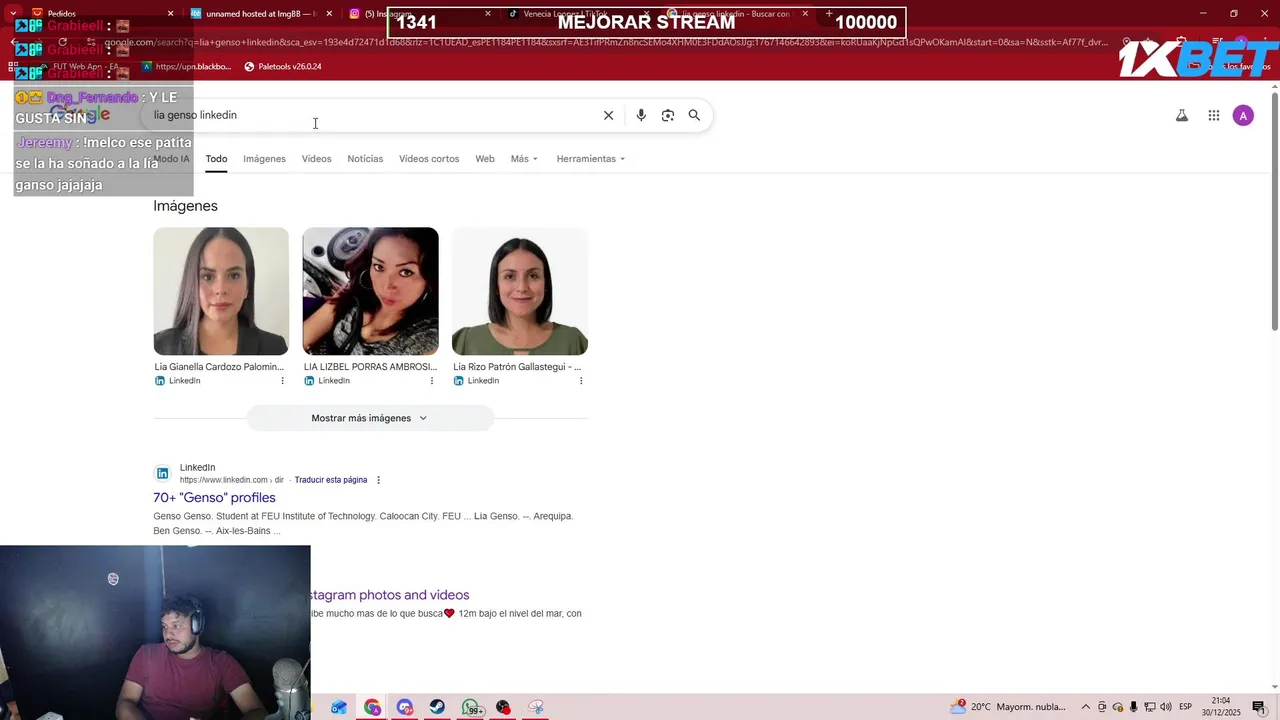
Task: Close the Pedidos browser tab
Action: pos(170,14)
